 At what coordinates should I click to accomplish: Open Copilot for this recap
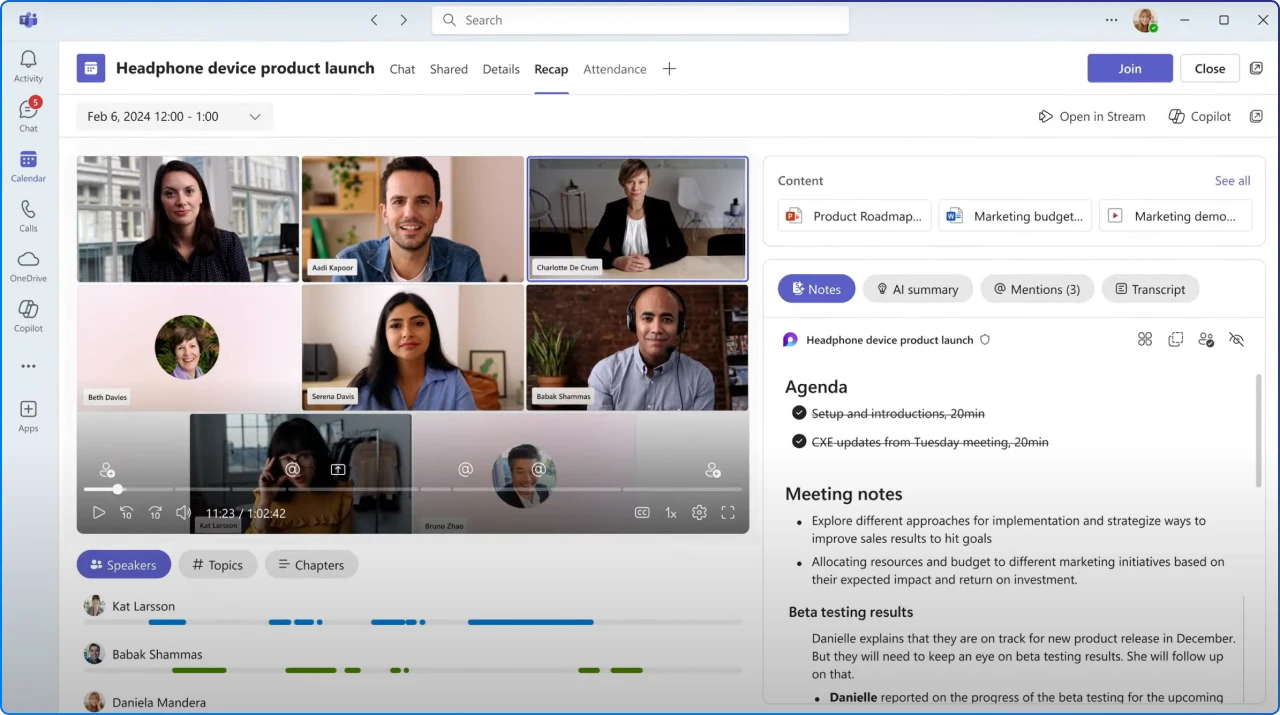1200,117
